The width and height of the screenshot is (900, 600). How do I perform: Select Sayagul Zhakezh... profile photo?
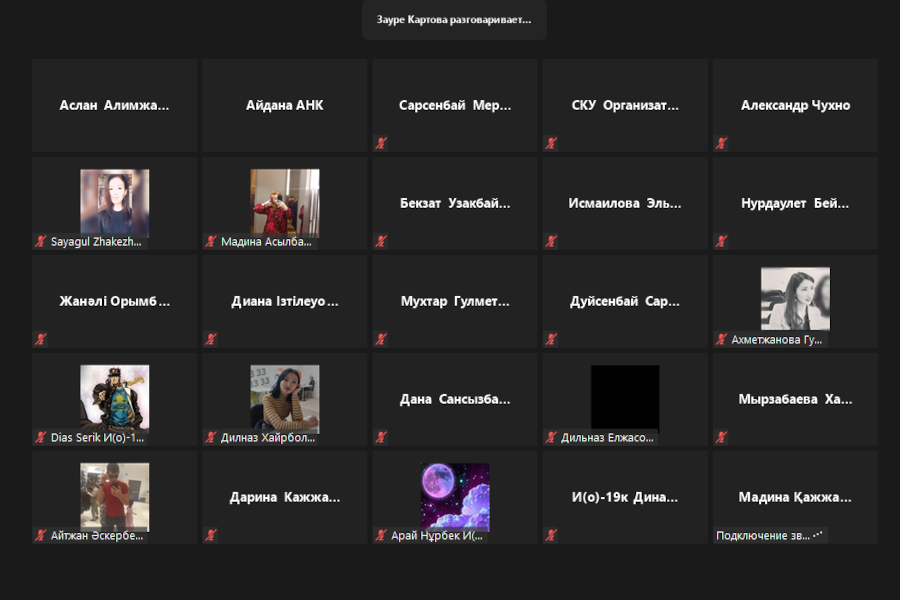point(115,203)
